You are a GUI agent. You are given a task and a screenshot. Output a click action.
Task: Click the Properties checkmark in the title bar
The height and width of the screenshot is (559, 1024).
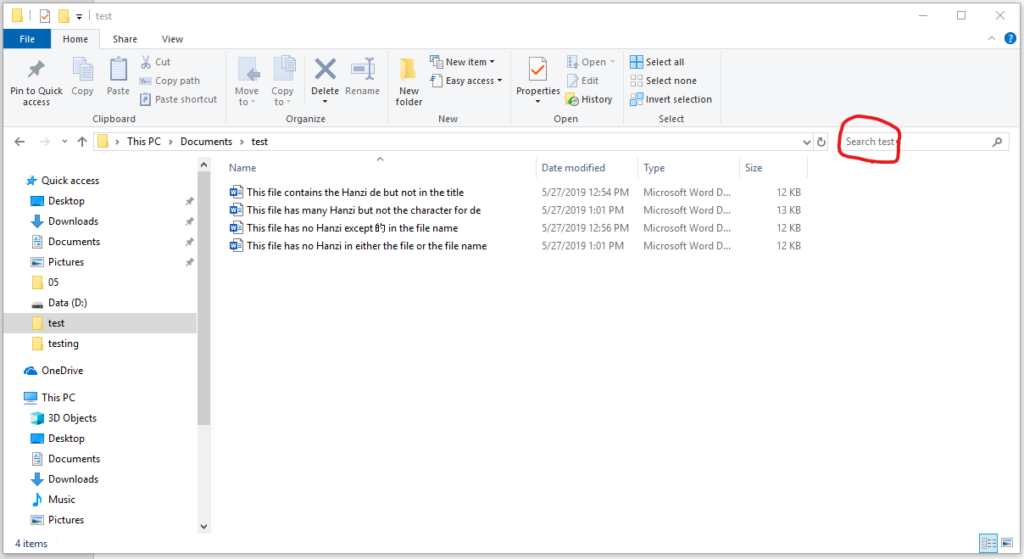click(45, 16)
